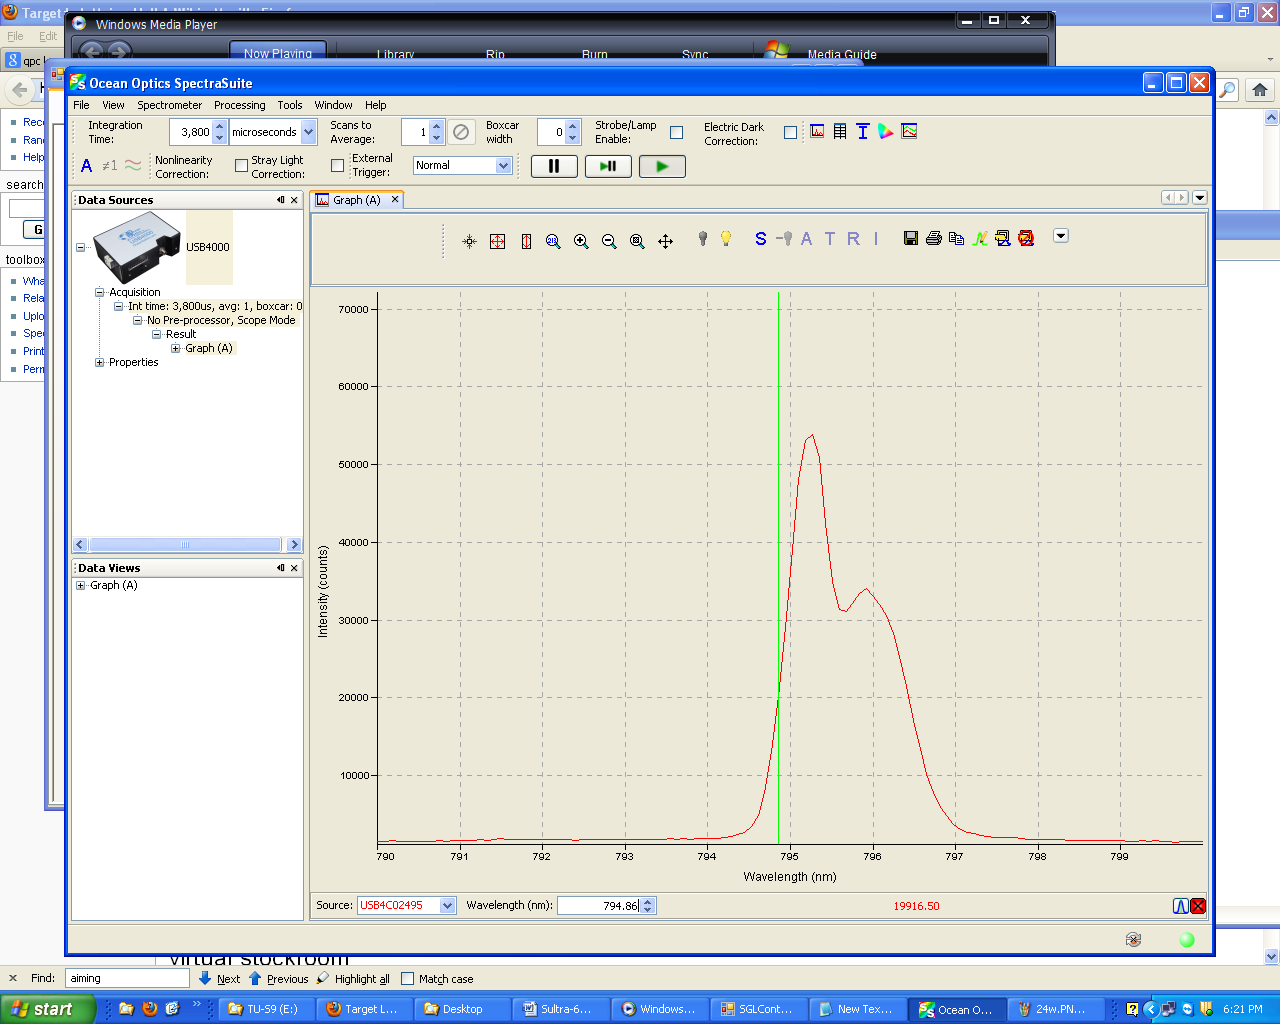The image size is (1280, 1024).
Task: Click Highlight all in Find bar
Action: click(353, 979)
